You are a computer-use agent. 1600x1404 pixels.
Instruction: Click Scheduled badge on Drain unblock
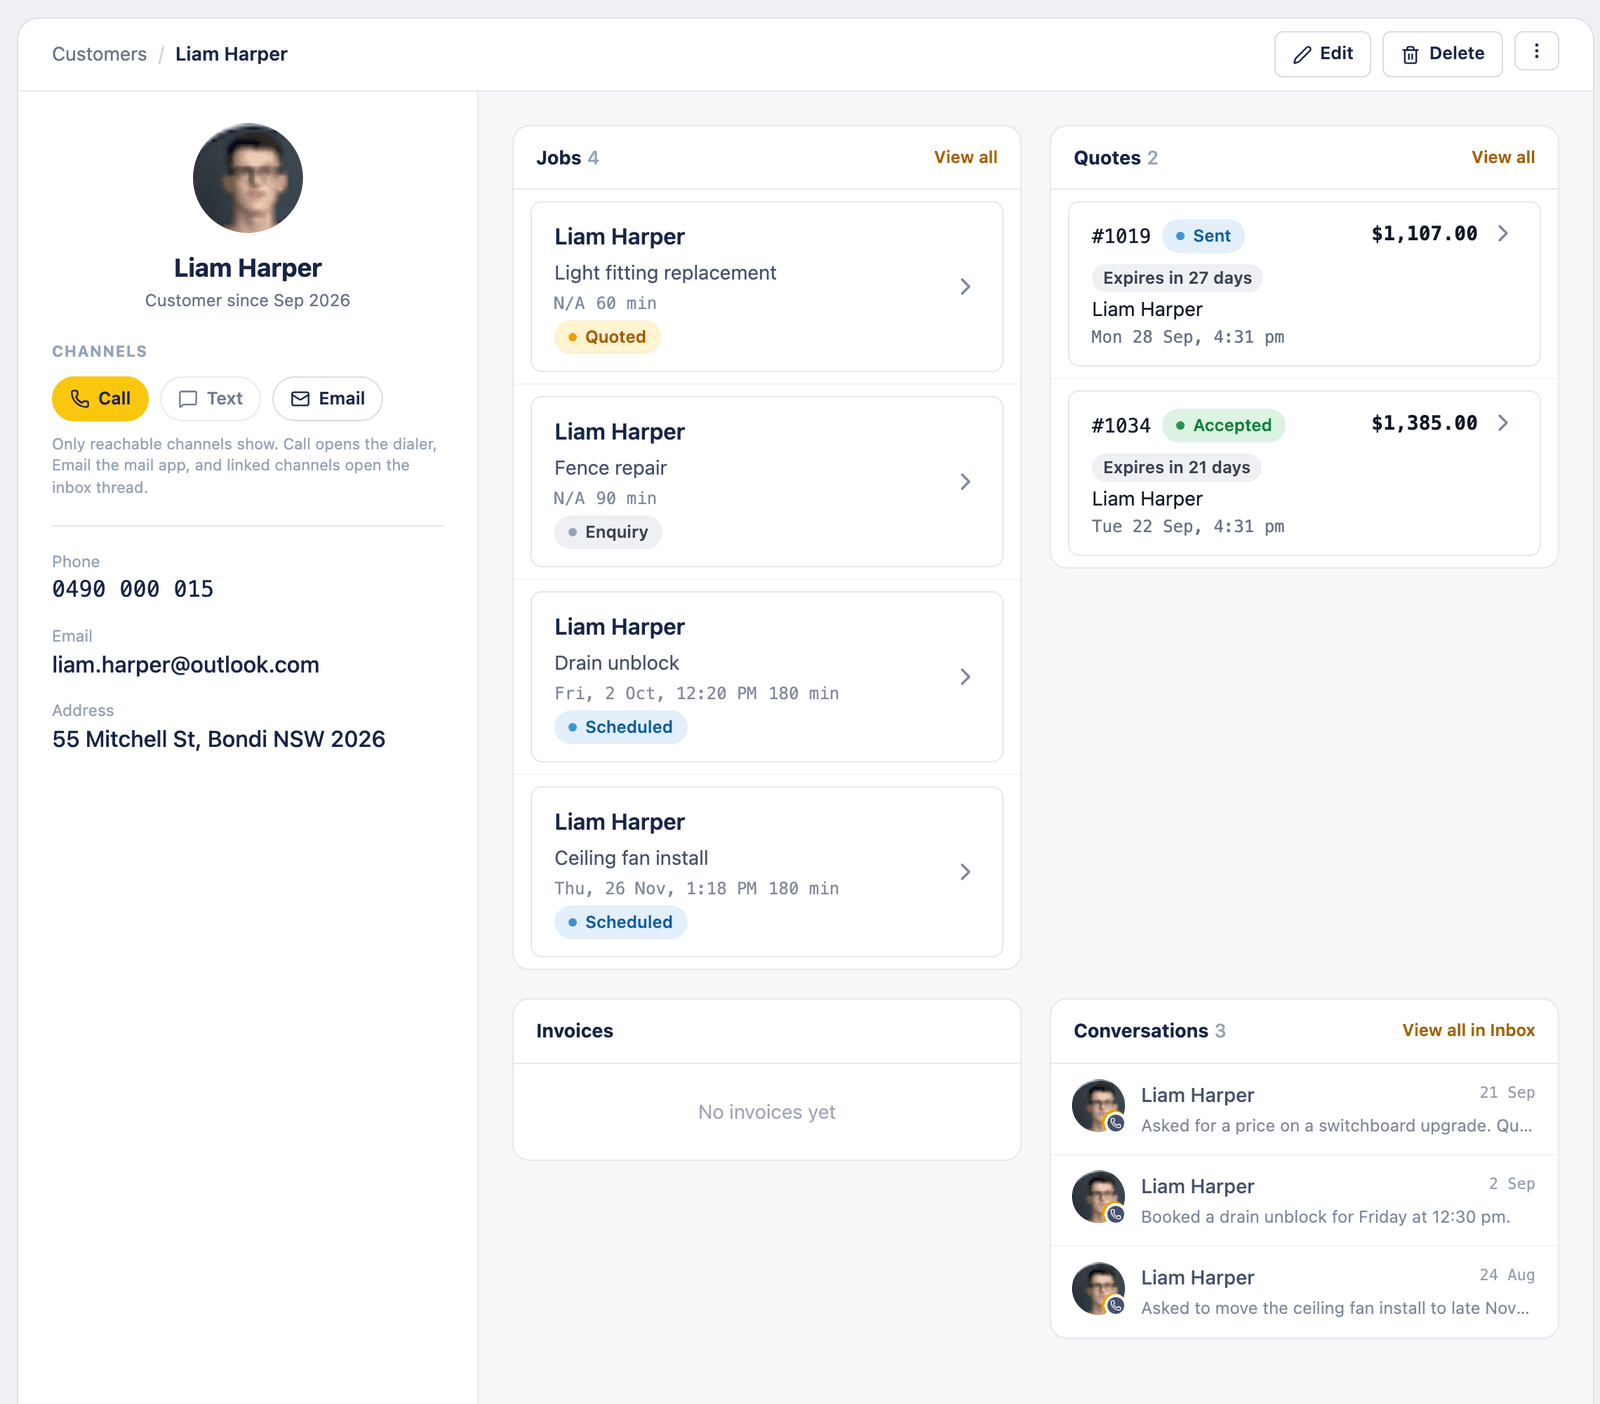point(621,727)
